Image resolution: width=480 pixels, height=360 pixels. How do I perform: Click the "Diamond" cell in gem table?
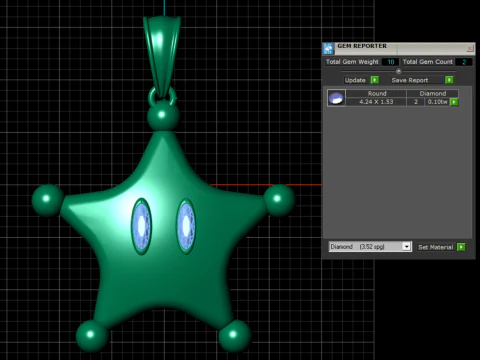433,93
